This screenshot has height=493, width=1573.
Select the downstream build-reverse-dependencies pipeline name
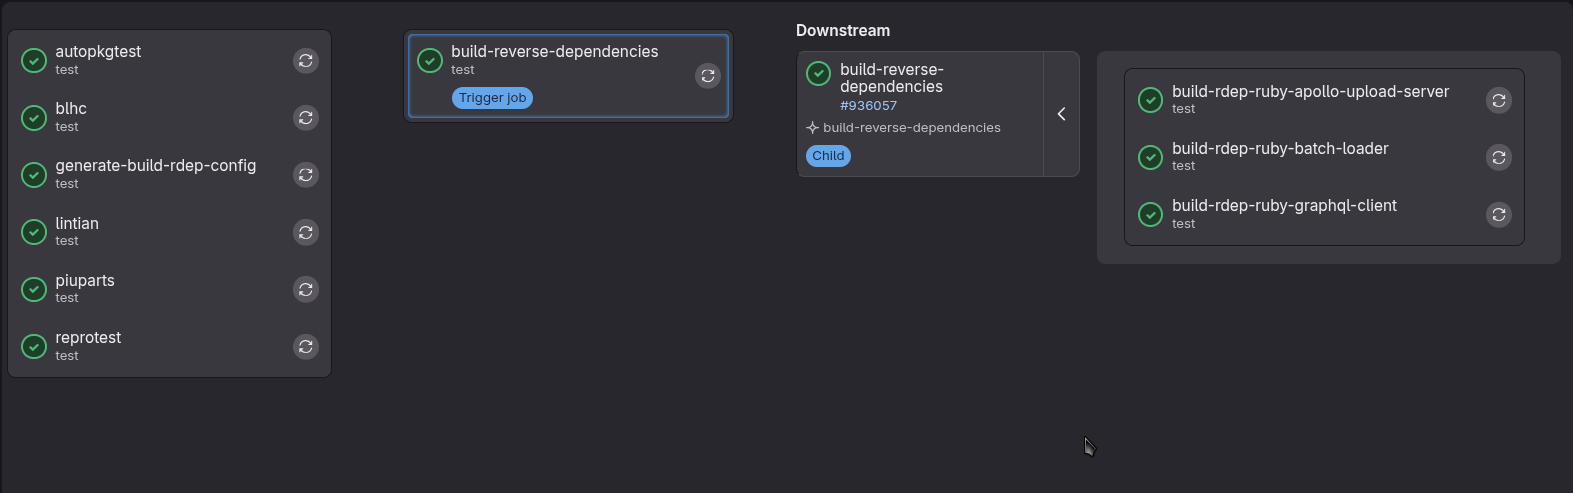tap(891, 78)
